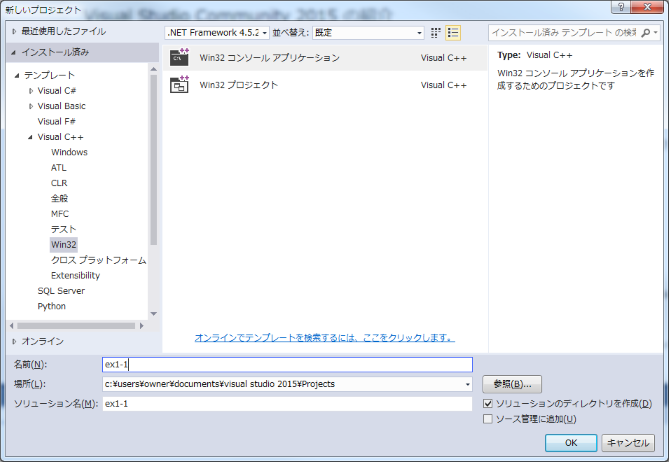
Task: Select the MFC template category
Action: click(x=60, y=214)
